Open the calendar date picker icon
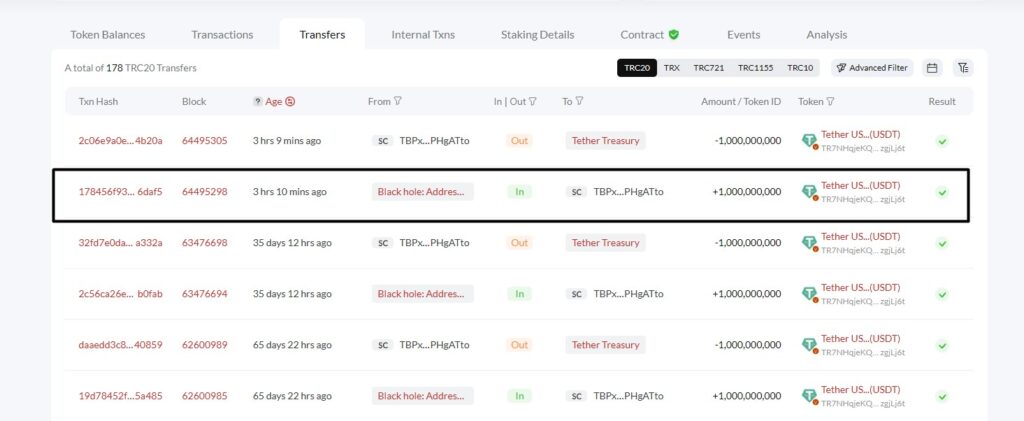This screenshot has width=1024, height=421. pyautogui.click(x=932, y=68)
